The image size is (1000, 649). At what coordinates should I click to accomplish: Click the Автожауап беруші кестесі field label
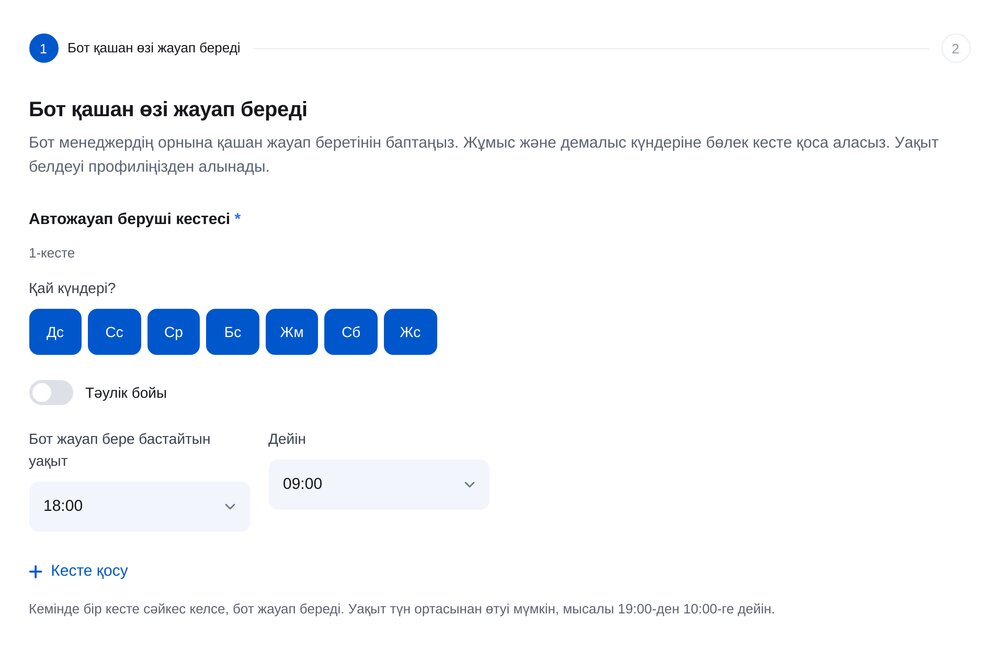coord(129,219)
